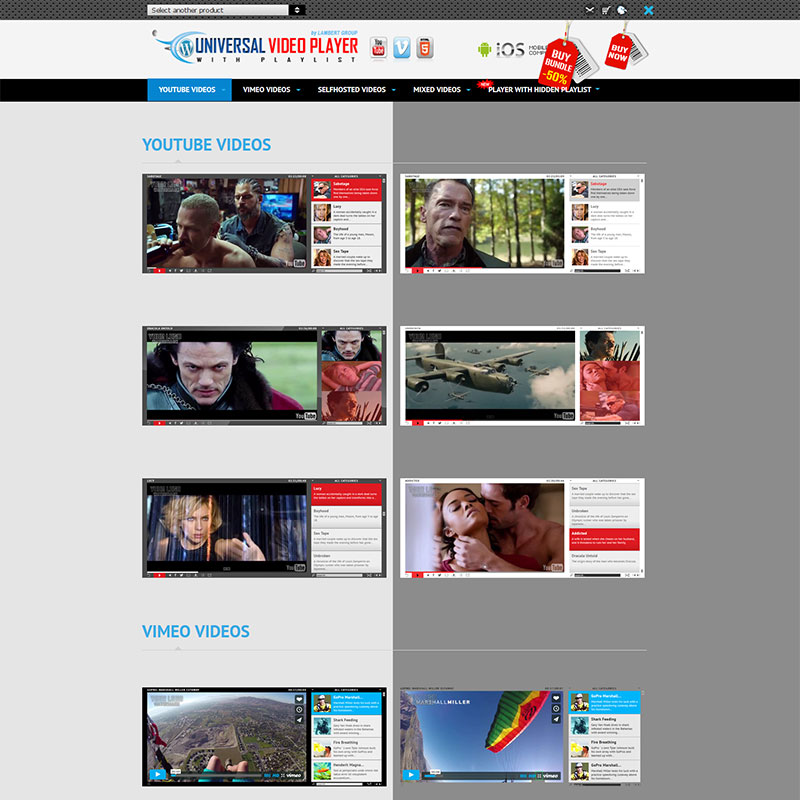The height and width of the screenshot is (800, 800).
Task: Select Boyhood in the white Sabotage playlist
Action: 605,235
